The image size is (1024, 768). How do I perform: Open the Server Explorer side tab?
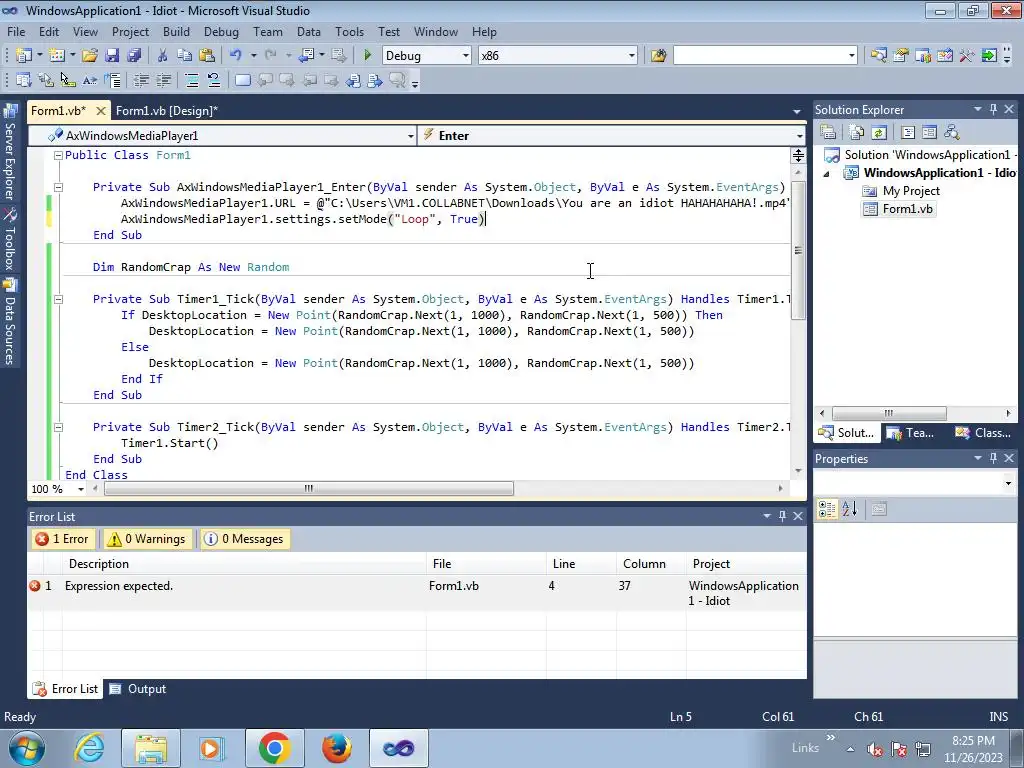[x=10, y=152]
